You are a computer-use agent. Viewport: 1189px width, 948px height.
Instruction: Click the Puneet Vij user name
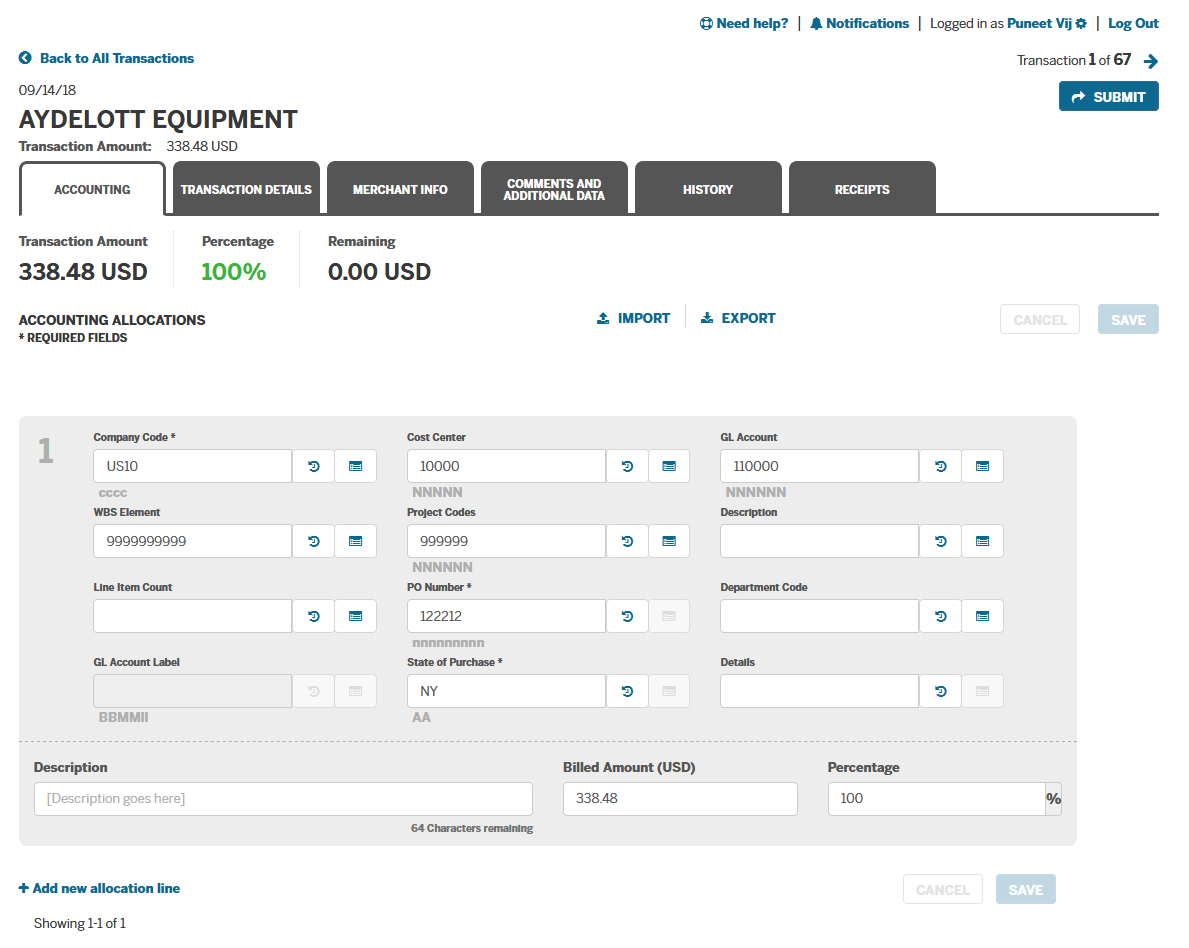click(1039, 24)
